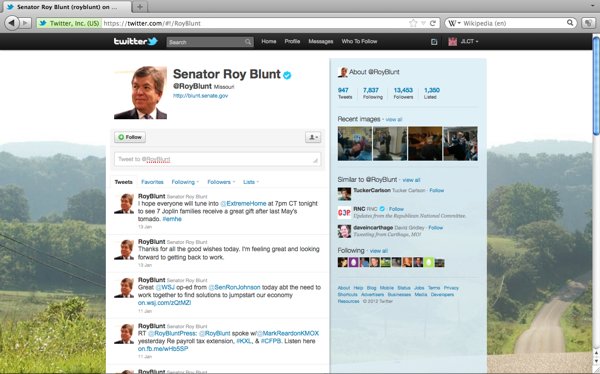Image resolution: width=600 pixels, height=374 pixels.
Task: Expand the Lists tab dropdown
Action: point(258,182)
